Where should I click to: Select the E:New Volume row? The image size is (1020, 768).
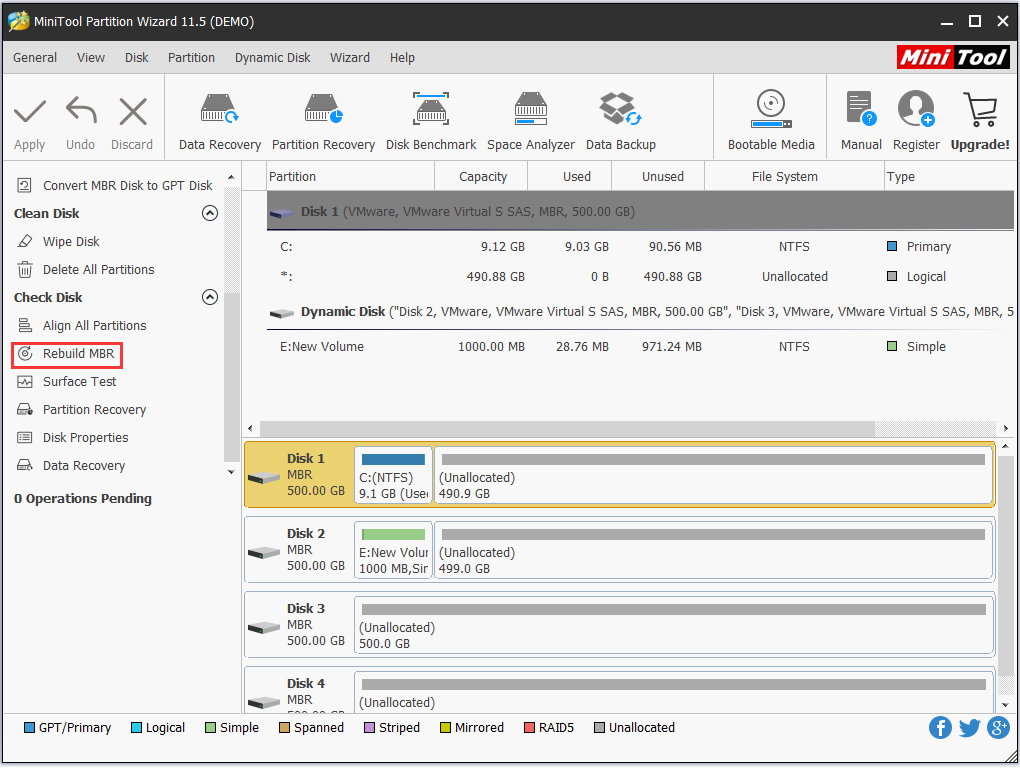[x=640, y=347]
